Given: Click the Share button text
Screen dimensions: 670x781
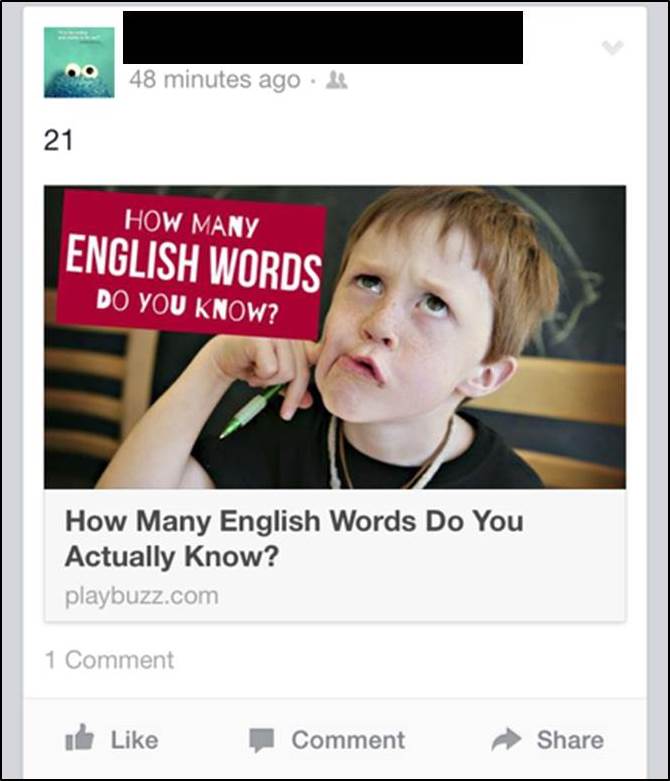Looking at the screenshot, I should (570, 740).
